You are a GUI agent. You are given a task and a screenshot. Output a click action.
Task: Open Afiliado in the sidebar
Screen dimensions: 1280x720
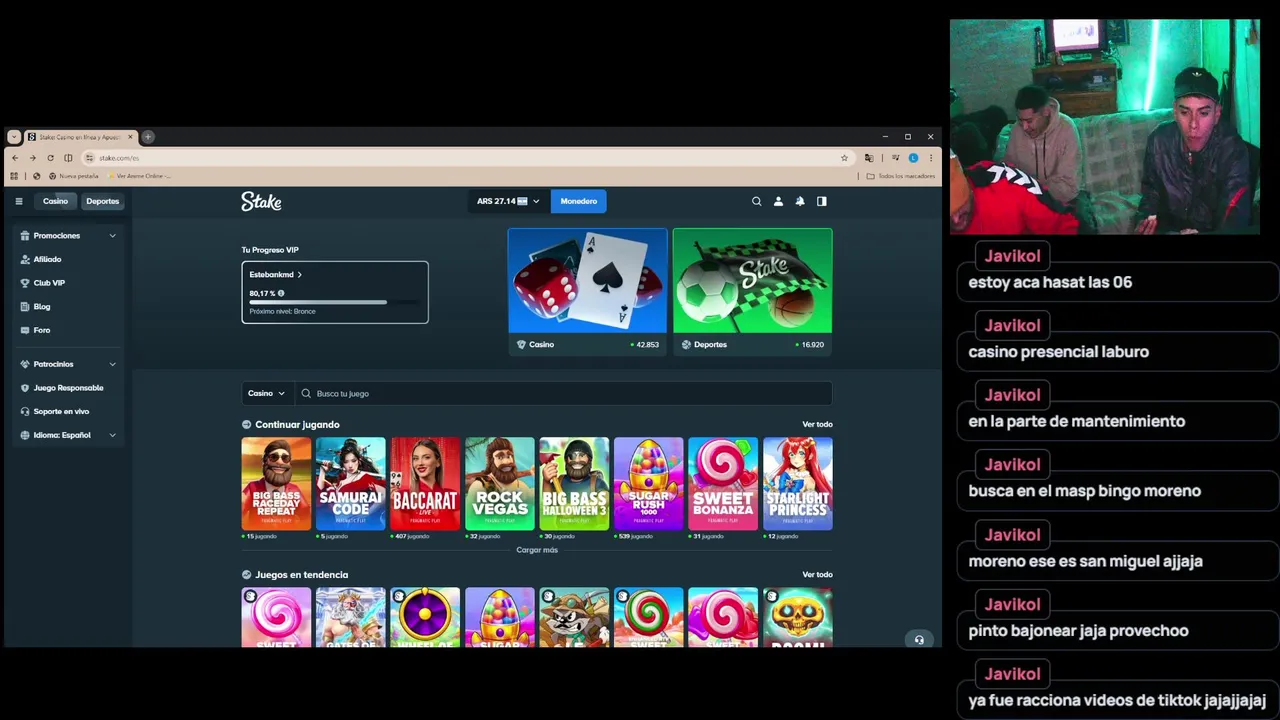pyautogui.click(x=67, y=259)
